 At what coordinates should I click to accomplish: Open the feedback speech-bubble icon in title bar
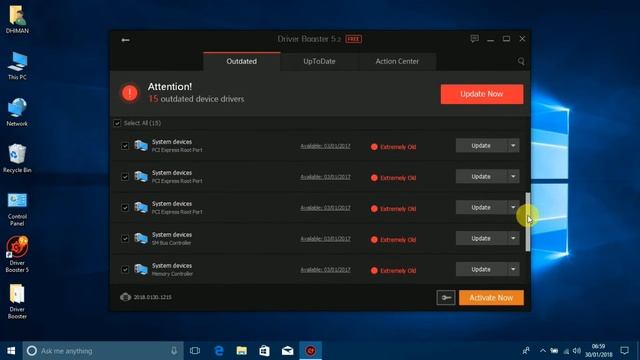(x=474, y=39)
